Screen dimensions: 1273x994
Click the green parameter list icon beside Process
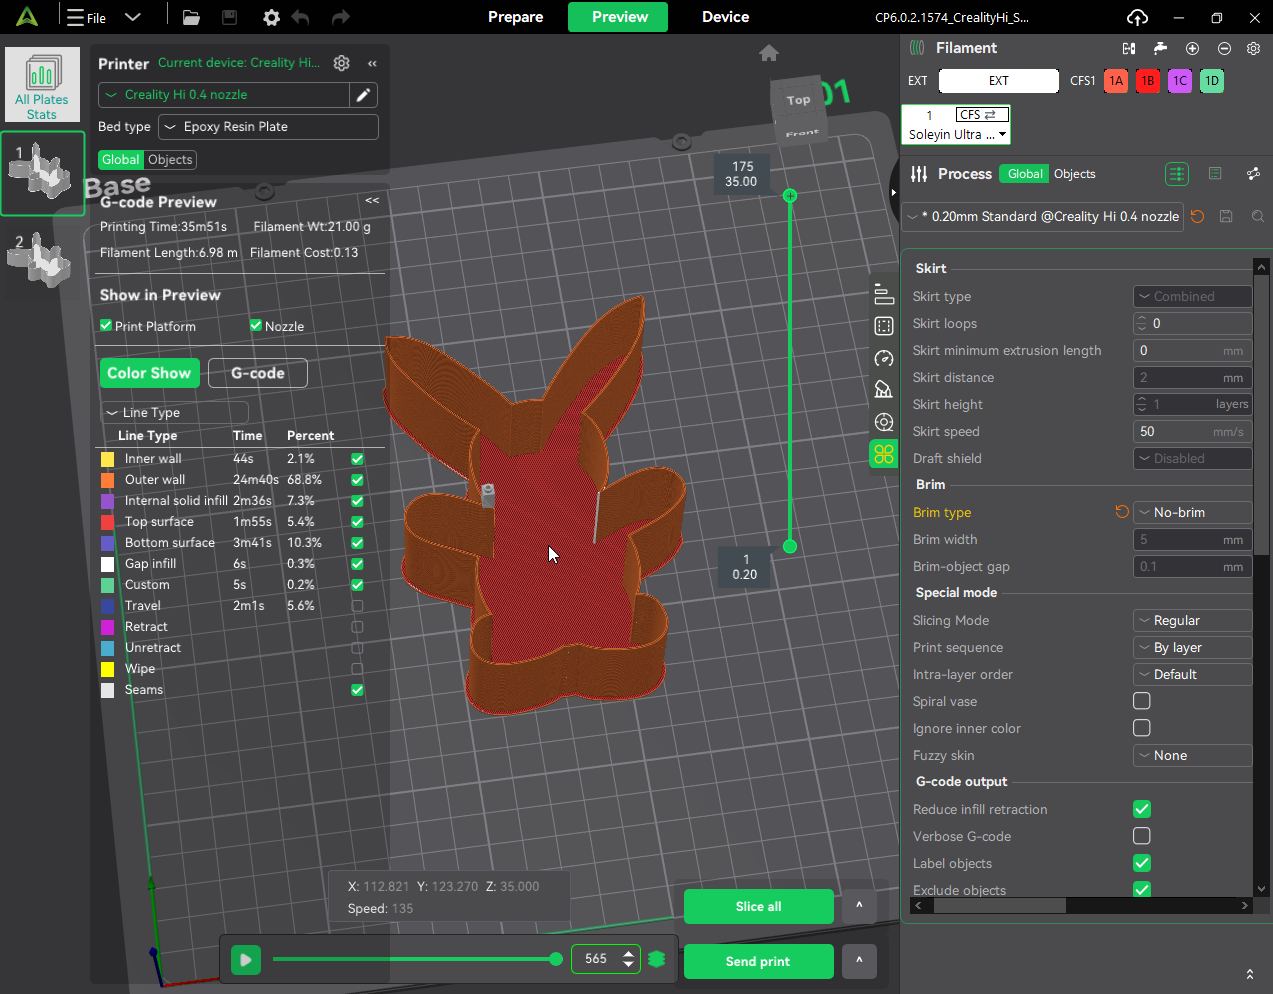pyautogui.click(x=1177, y=174)
